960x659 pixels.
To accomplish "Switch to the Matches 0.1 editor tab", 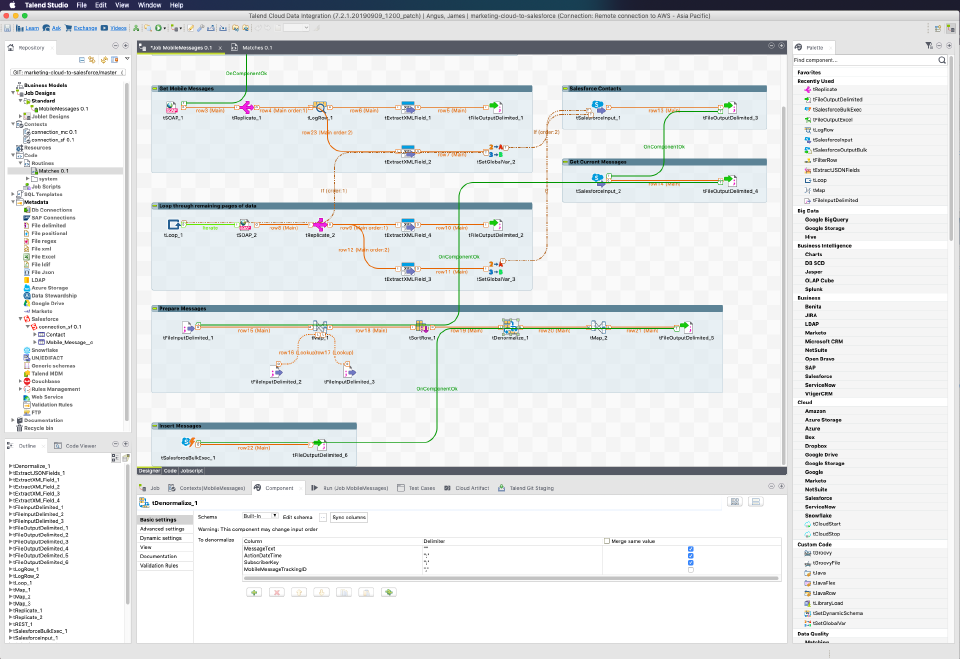I will point(250,47).
